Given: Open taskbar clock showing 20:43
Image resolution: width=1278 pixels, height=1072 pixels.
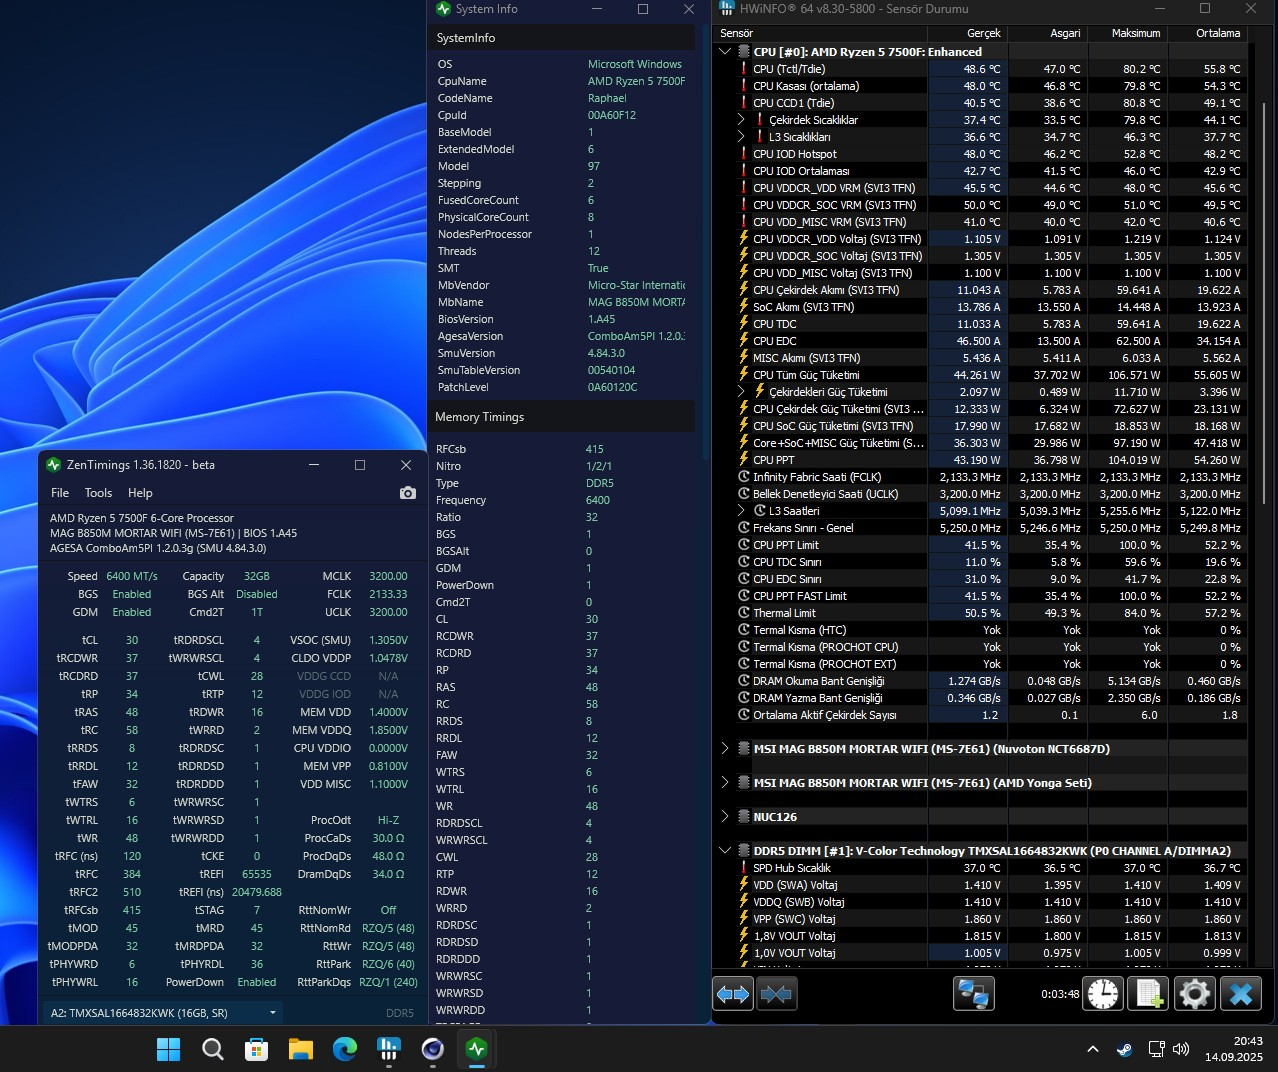Looking at the screenshot, I should click(1234, 1049).
